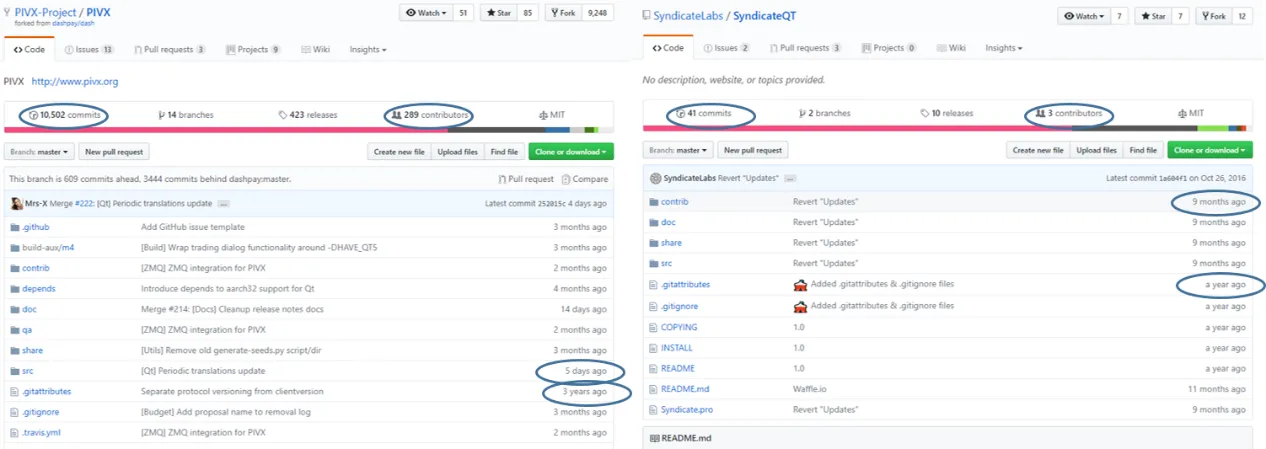
Task: Open the build-aux/m4 folder in PIVX
Action: coord(48,247)
